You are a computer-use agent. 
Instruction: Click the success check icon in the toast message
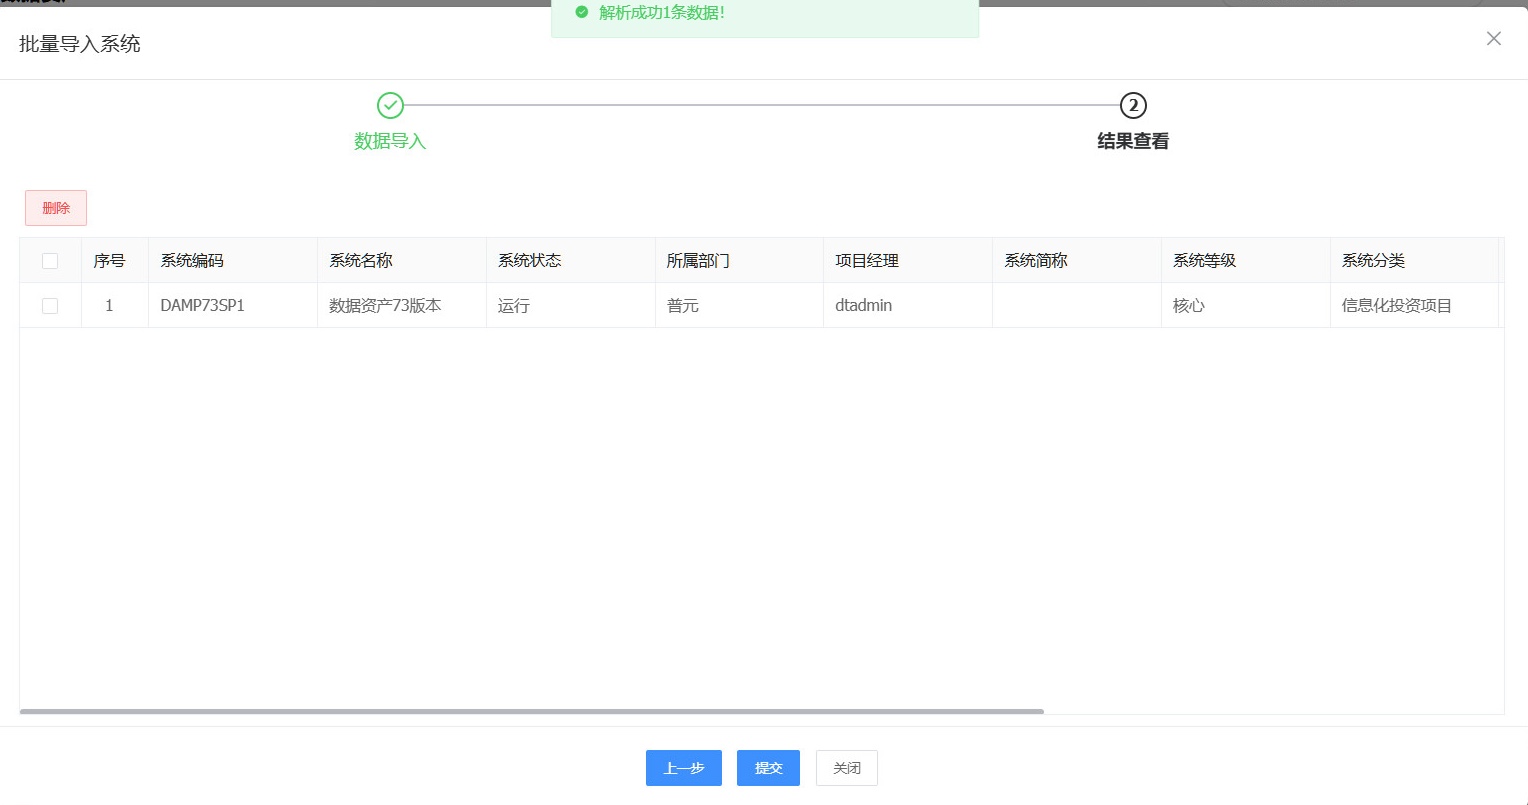(581, 14)
